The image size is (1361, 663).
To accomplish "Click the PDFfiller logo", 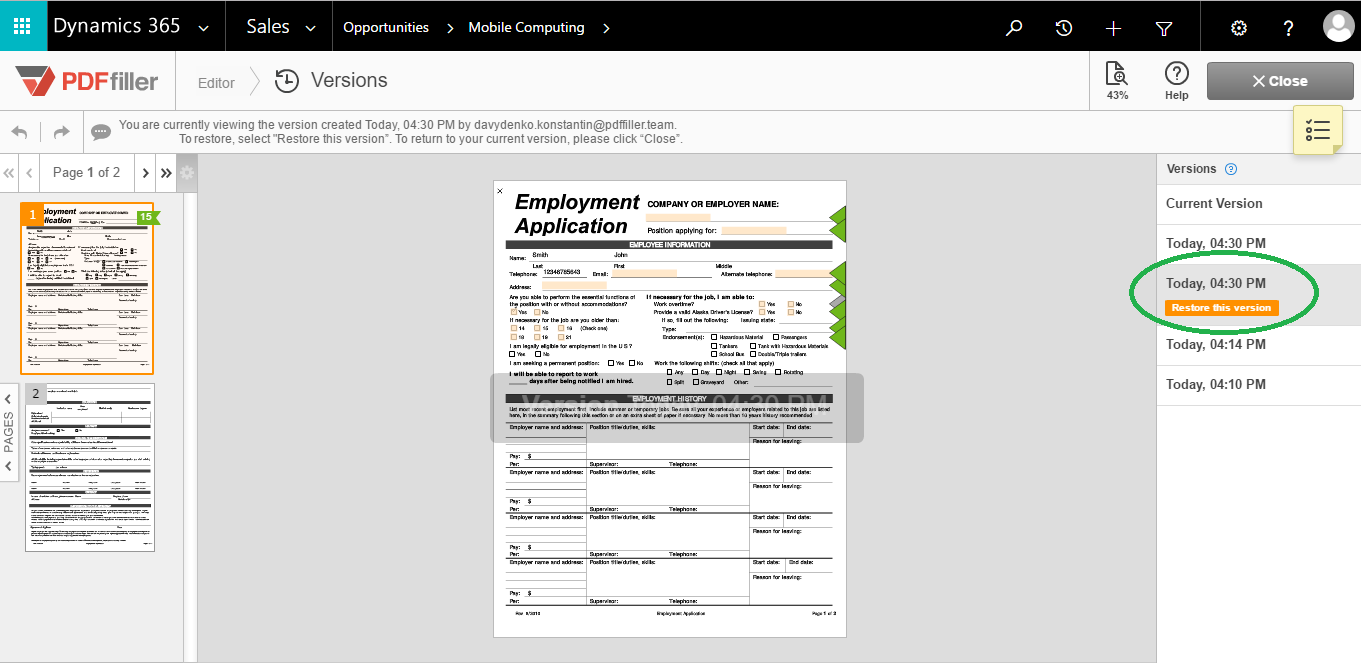I will (87, 81).
